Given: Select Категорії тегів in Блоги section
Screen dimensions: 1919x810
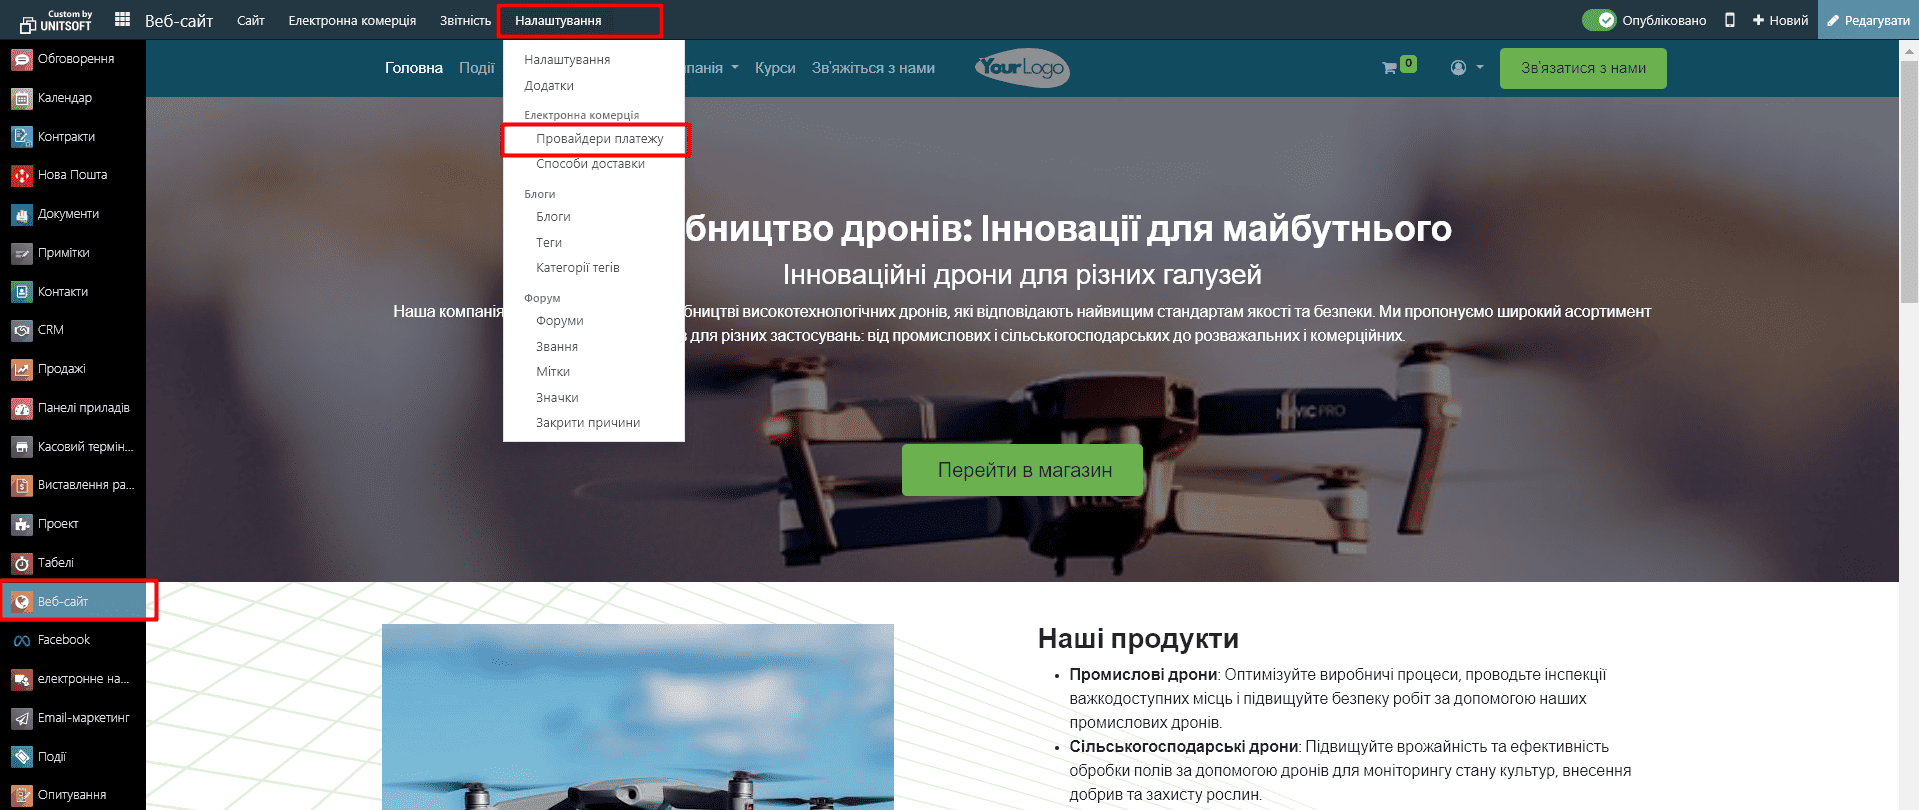Looking at the screenshot, I should click(x=577, y=268).
